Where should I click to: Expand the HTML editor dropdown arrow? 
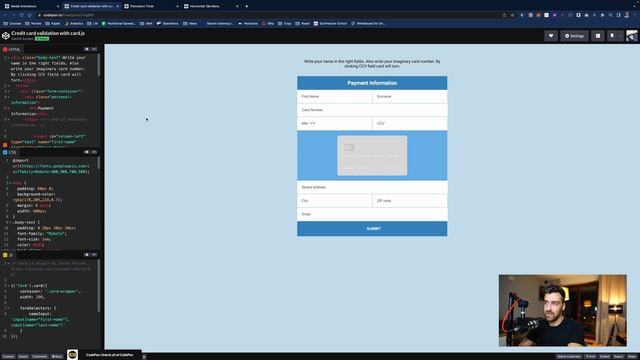tap(94, 49)
